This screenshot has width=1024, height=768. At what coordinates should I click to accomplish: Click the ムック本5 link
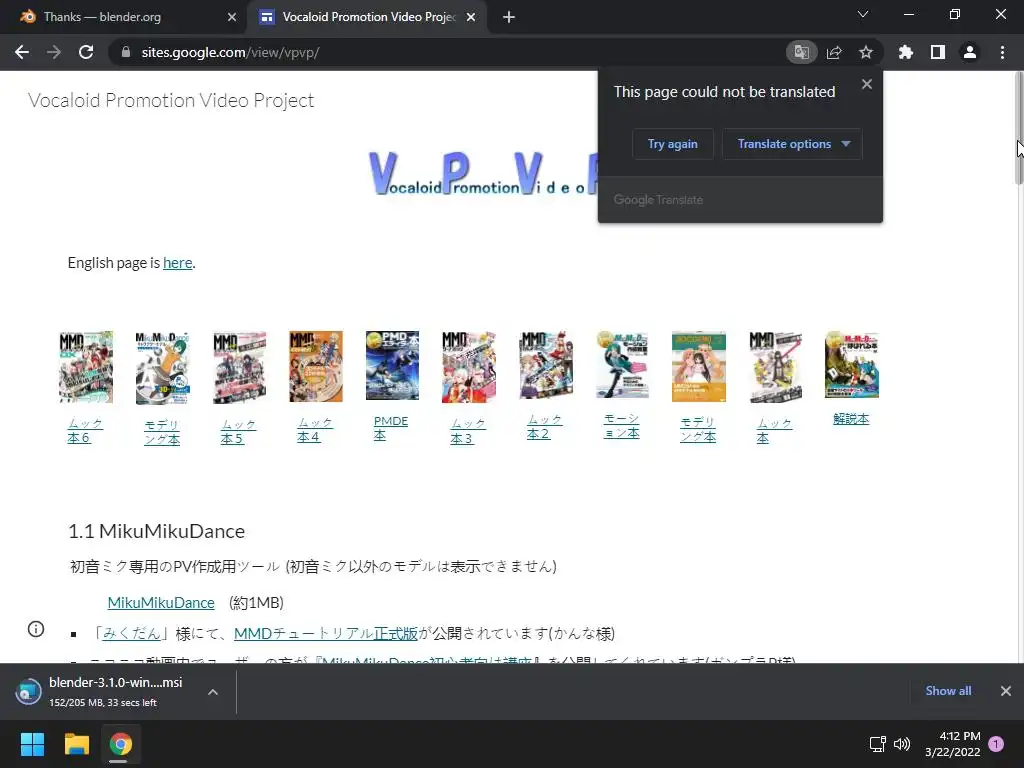[238, 432]
